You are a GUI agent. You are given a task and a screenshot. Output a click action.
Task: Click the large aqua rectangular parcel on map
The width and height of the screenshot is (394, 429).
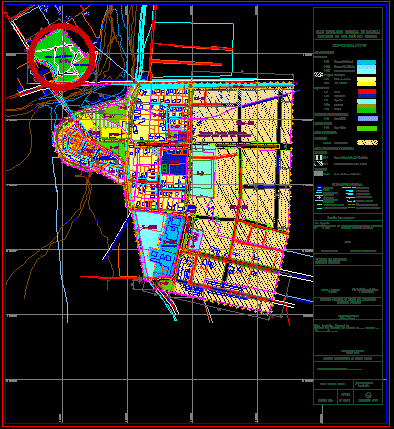point(203,178)
